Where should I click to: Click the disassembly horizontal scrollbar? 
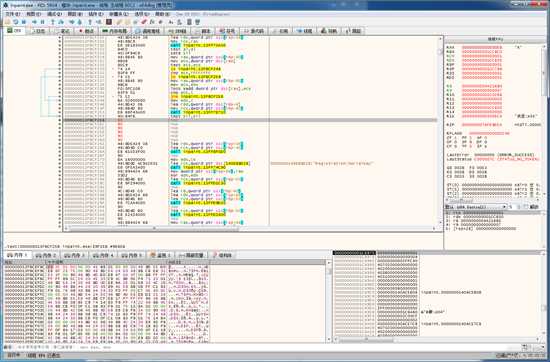(250, 228)
